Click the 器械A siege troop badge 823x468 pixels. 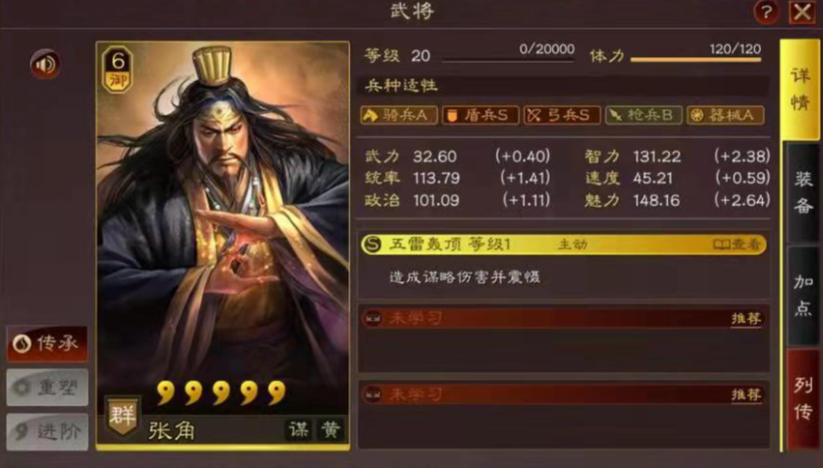click(x=725, y=115)
